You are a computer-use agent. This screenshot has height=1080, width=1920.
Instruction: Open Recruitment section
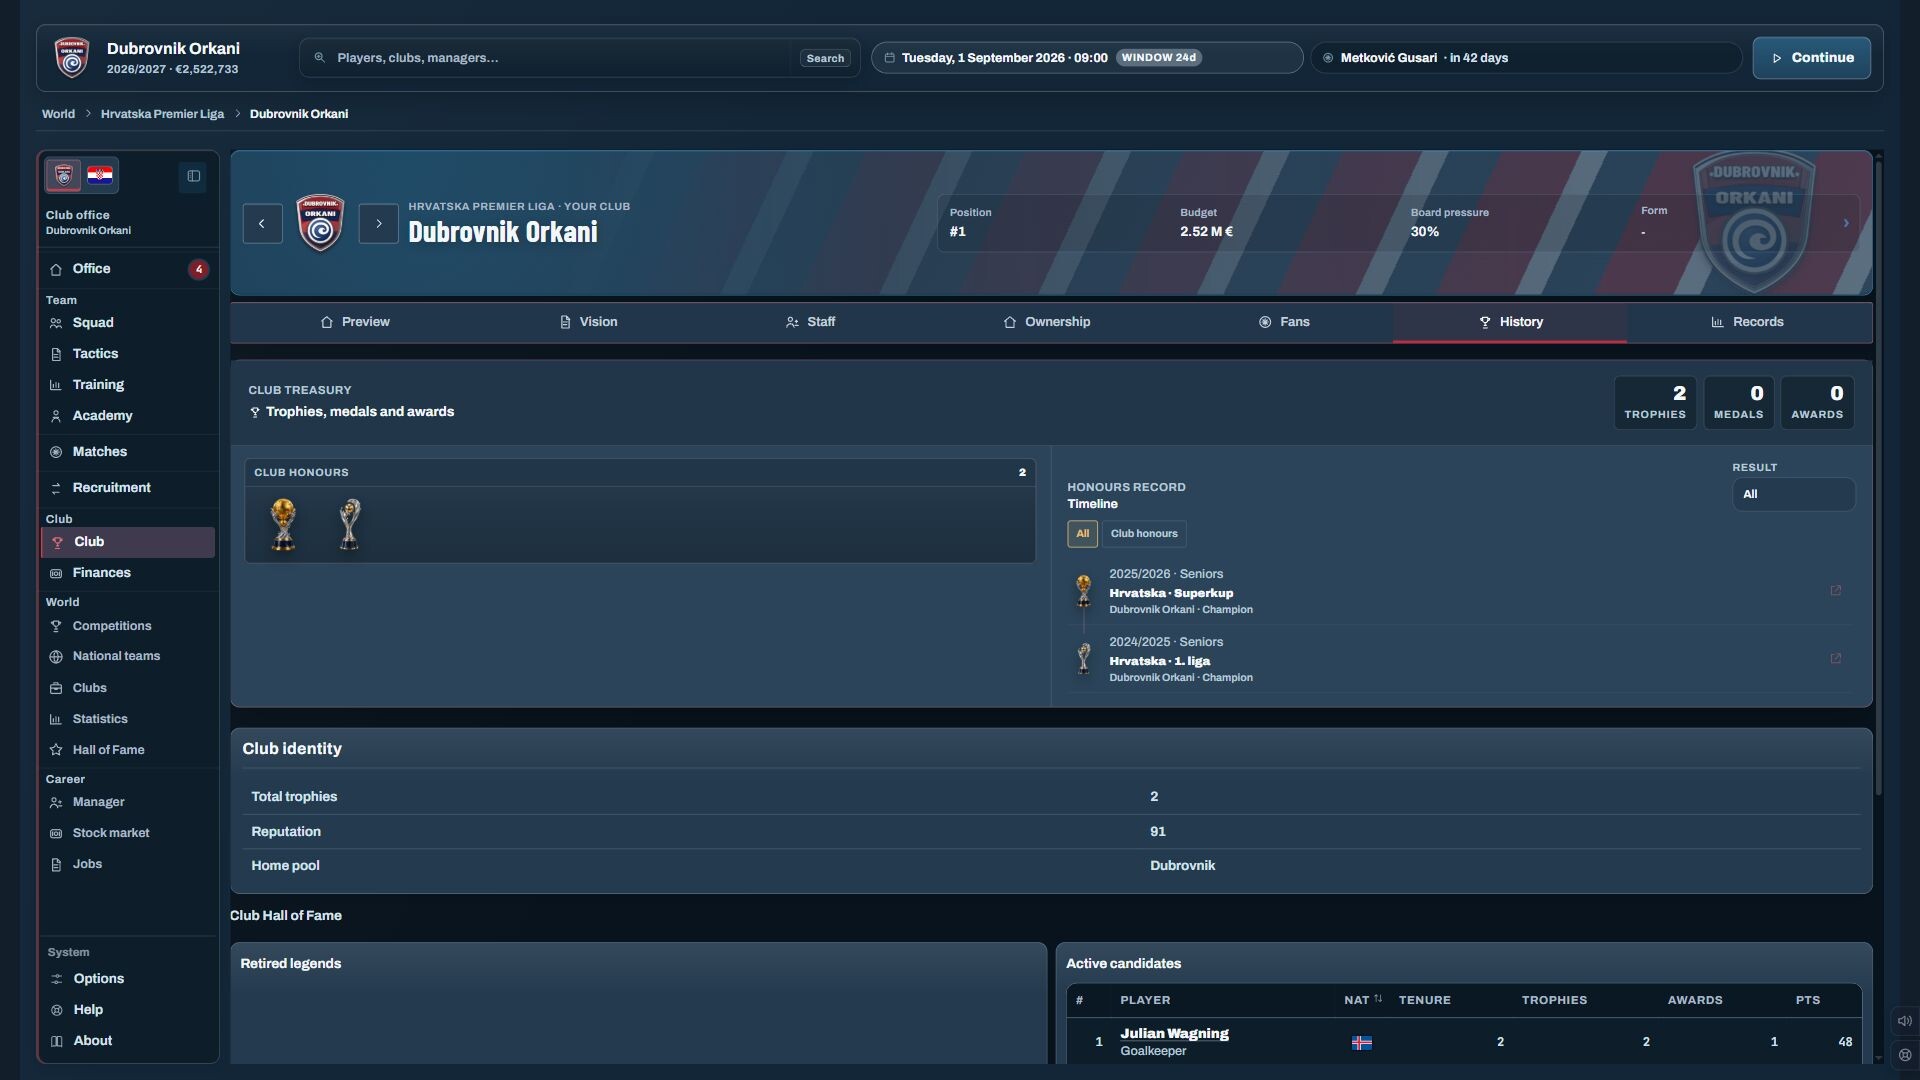(x=128, y=488)
